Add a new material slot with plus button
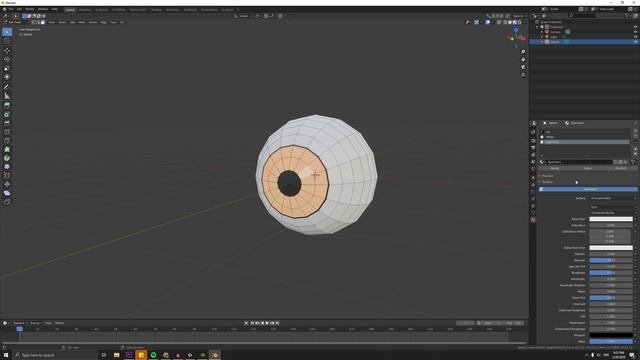This screenshot has width=640, height=360. (635, 132)
